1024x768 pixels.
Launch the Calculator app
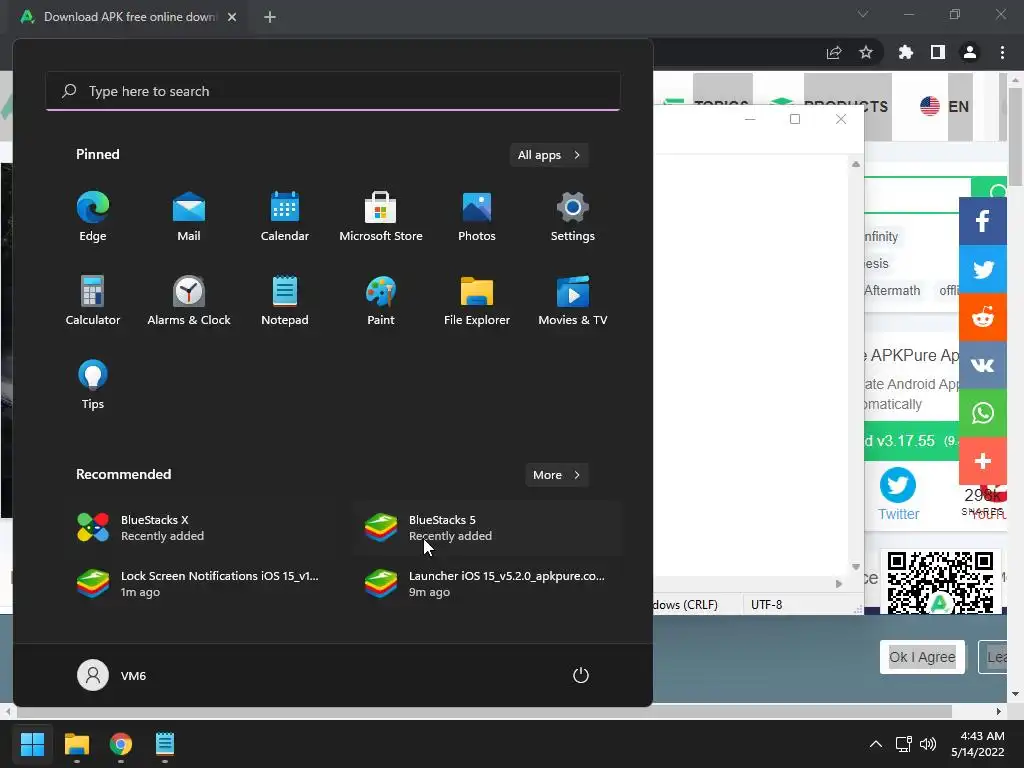pos(93,300)
